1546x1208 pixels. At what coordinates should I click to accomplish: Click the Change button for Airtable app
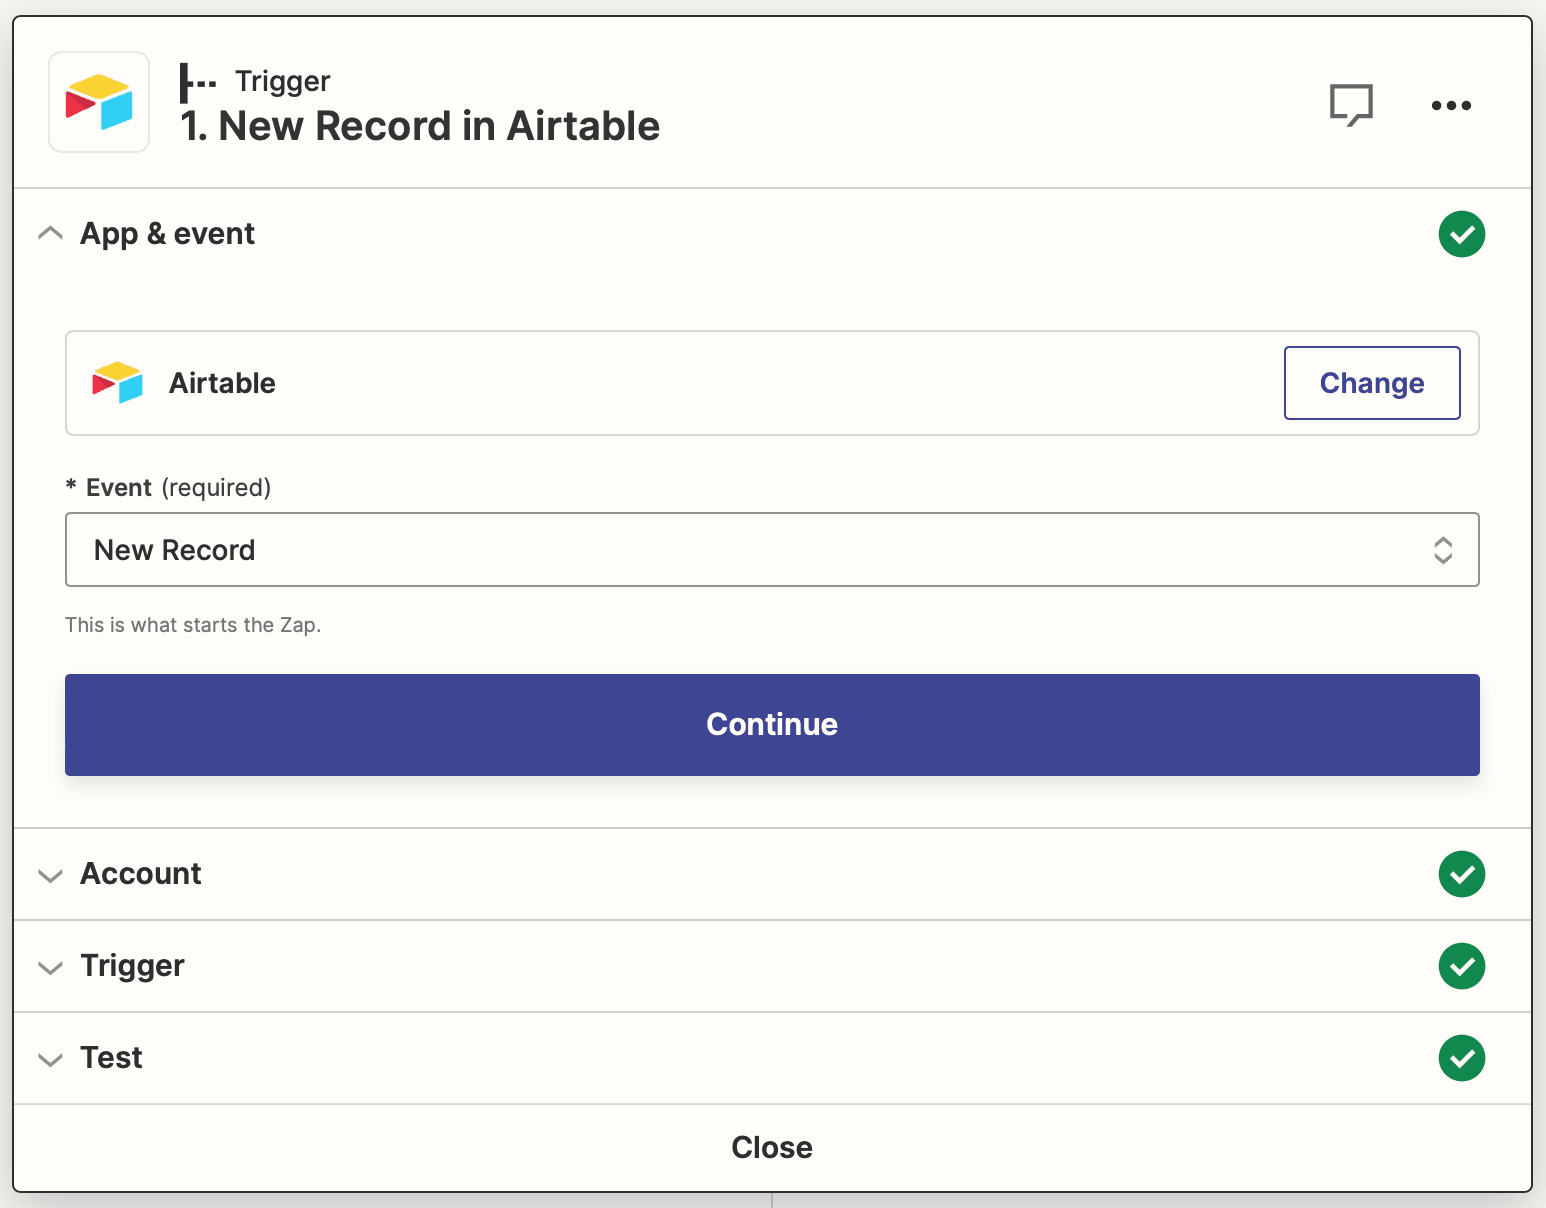point(1371,383)
